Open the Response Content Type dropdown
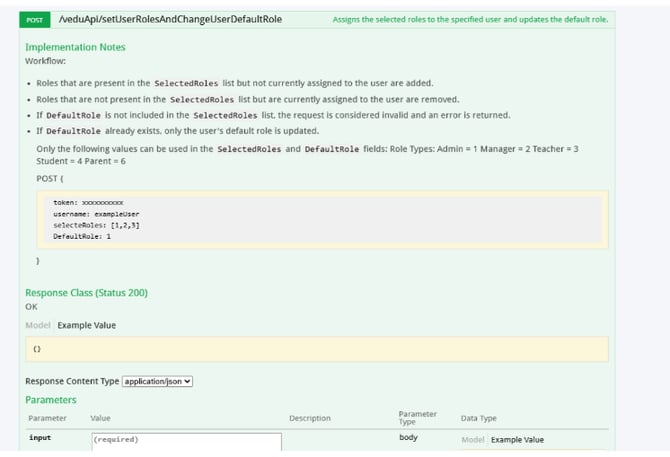The width and height of the screenshot is (670, 457). coord(157,381)
